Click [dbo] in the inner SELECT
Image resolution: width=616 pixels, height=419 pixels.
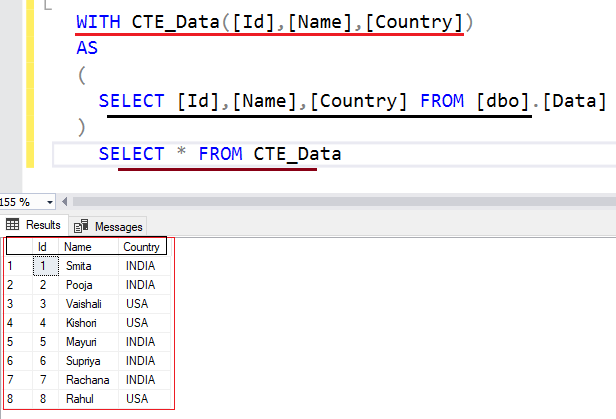pos(503,101)
